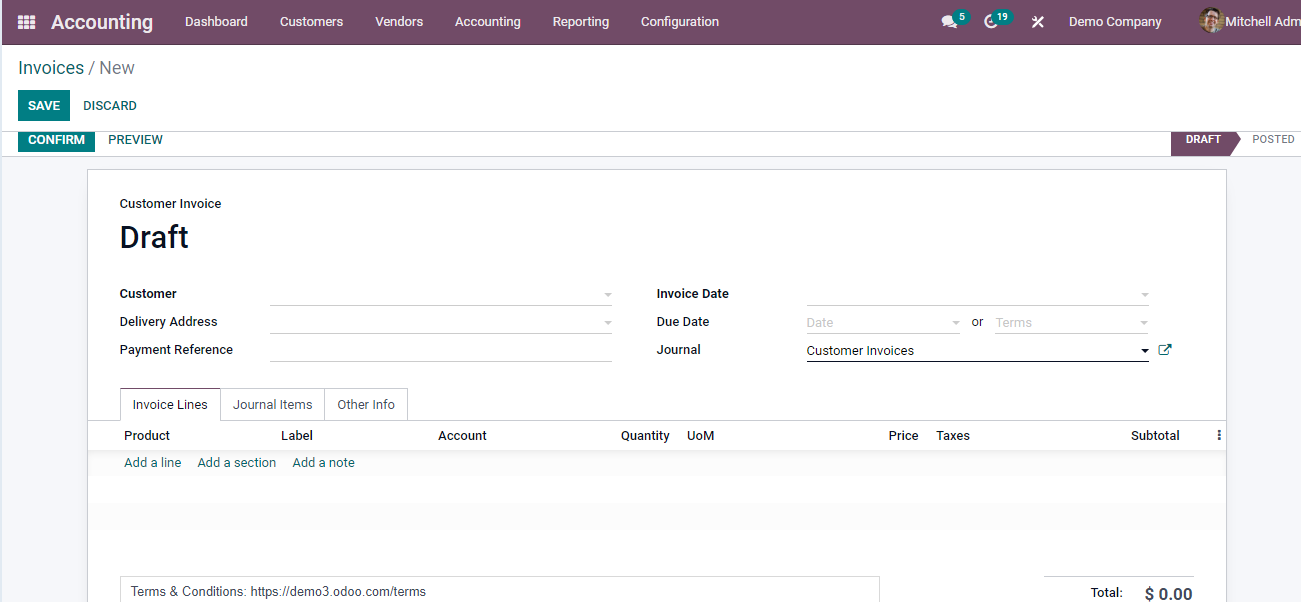This screenshot has width=1301, height=602.
Task: Click the UoM column header
Action: 701,436
